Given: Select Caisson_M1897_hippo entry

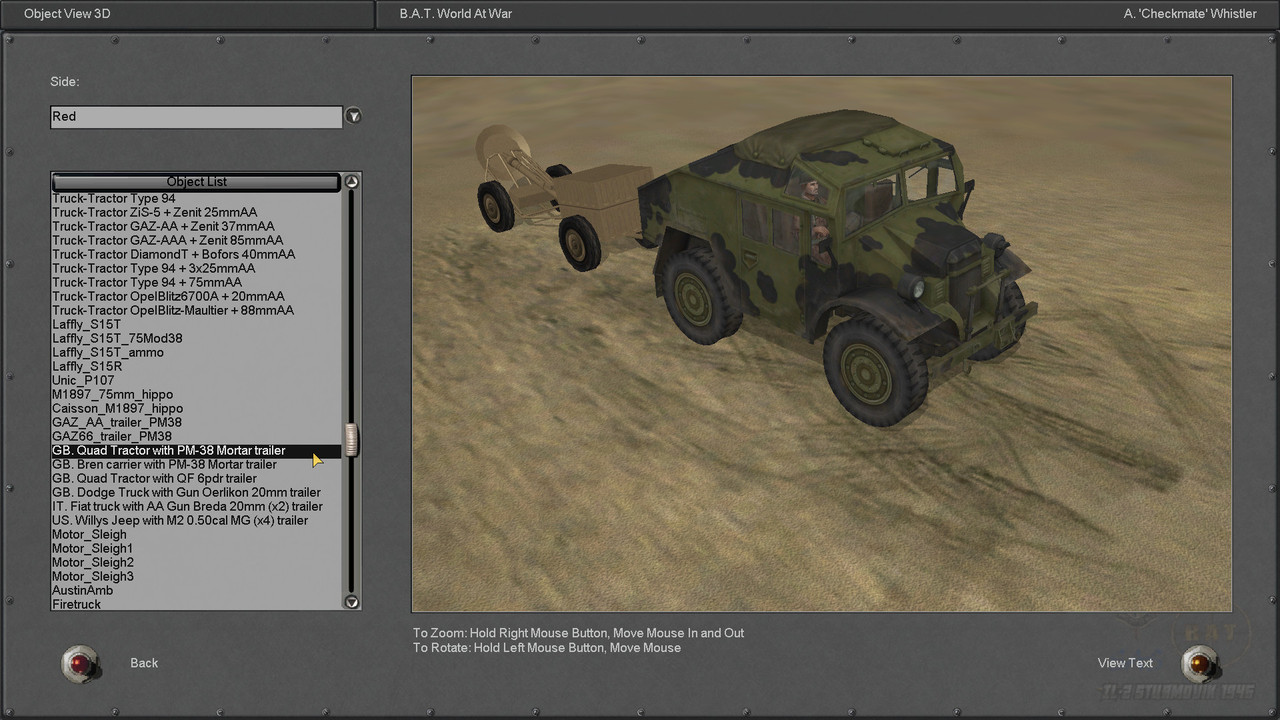Looking at the screenshot, I should click(x=196, y=408).
